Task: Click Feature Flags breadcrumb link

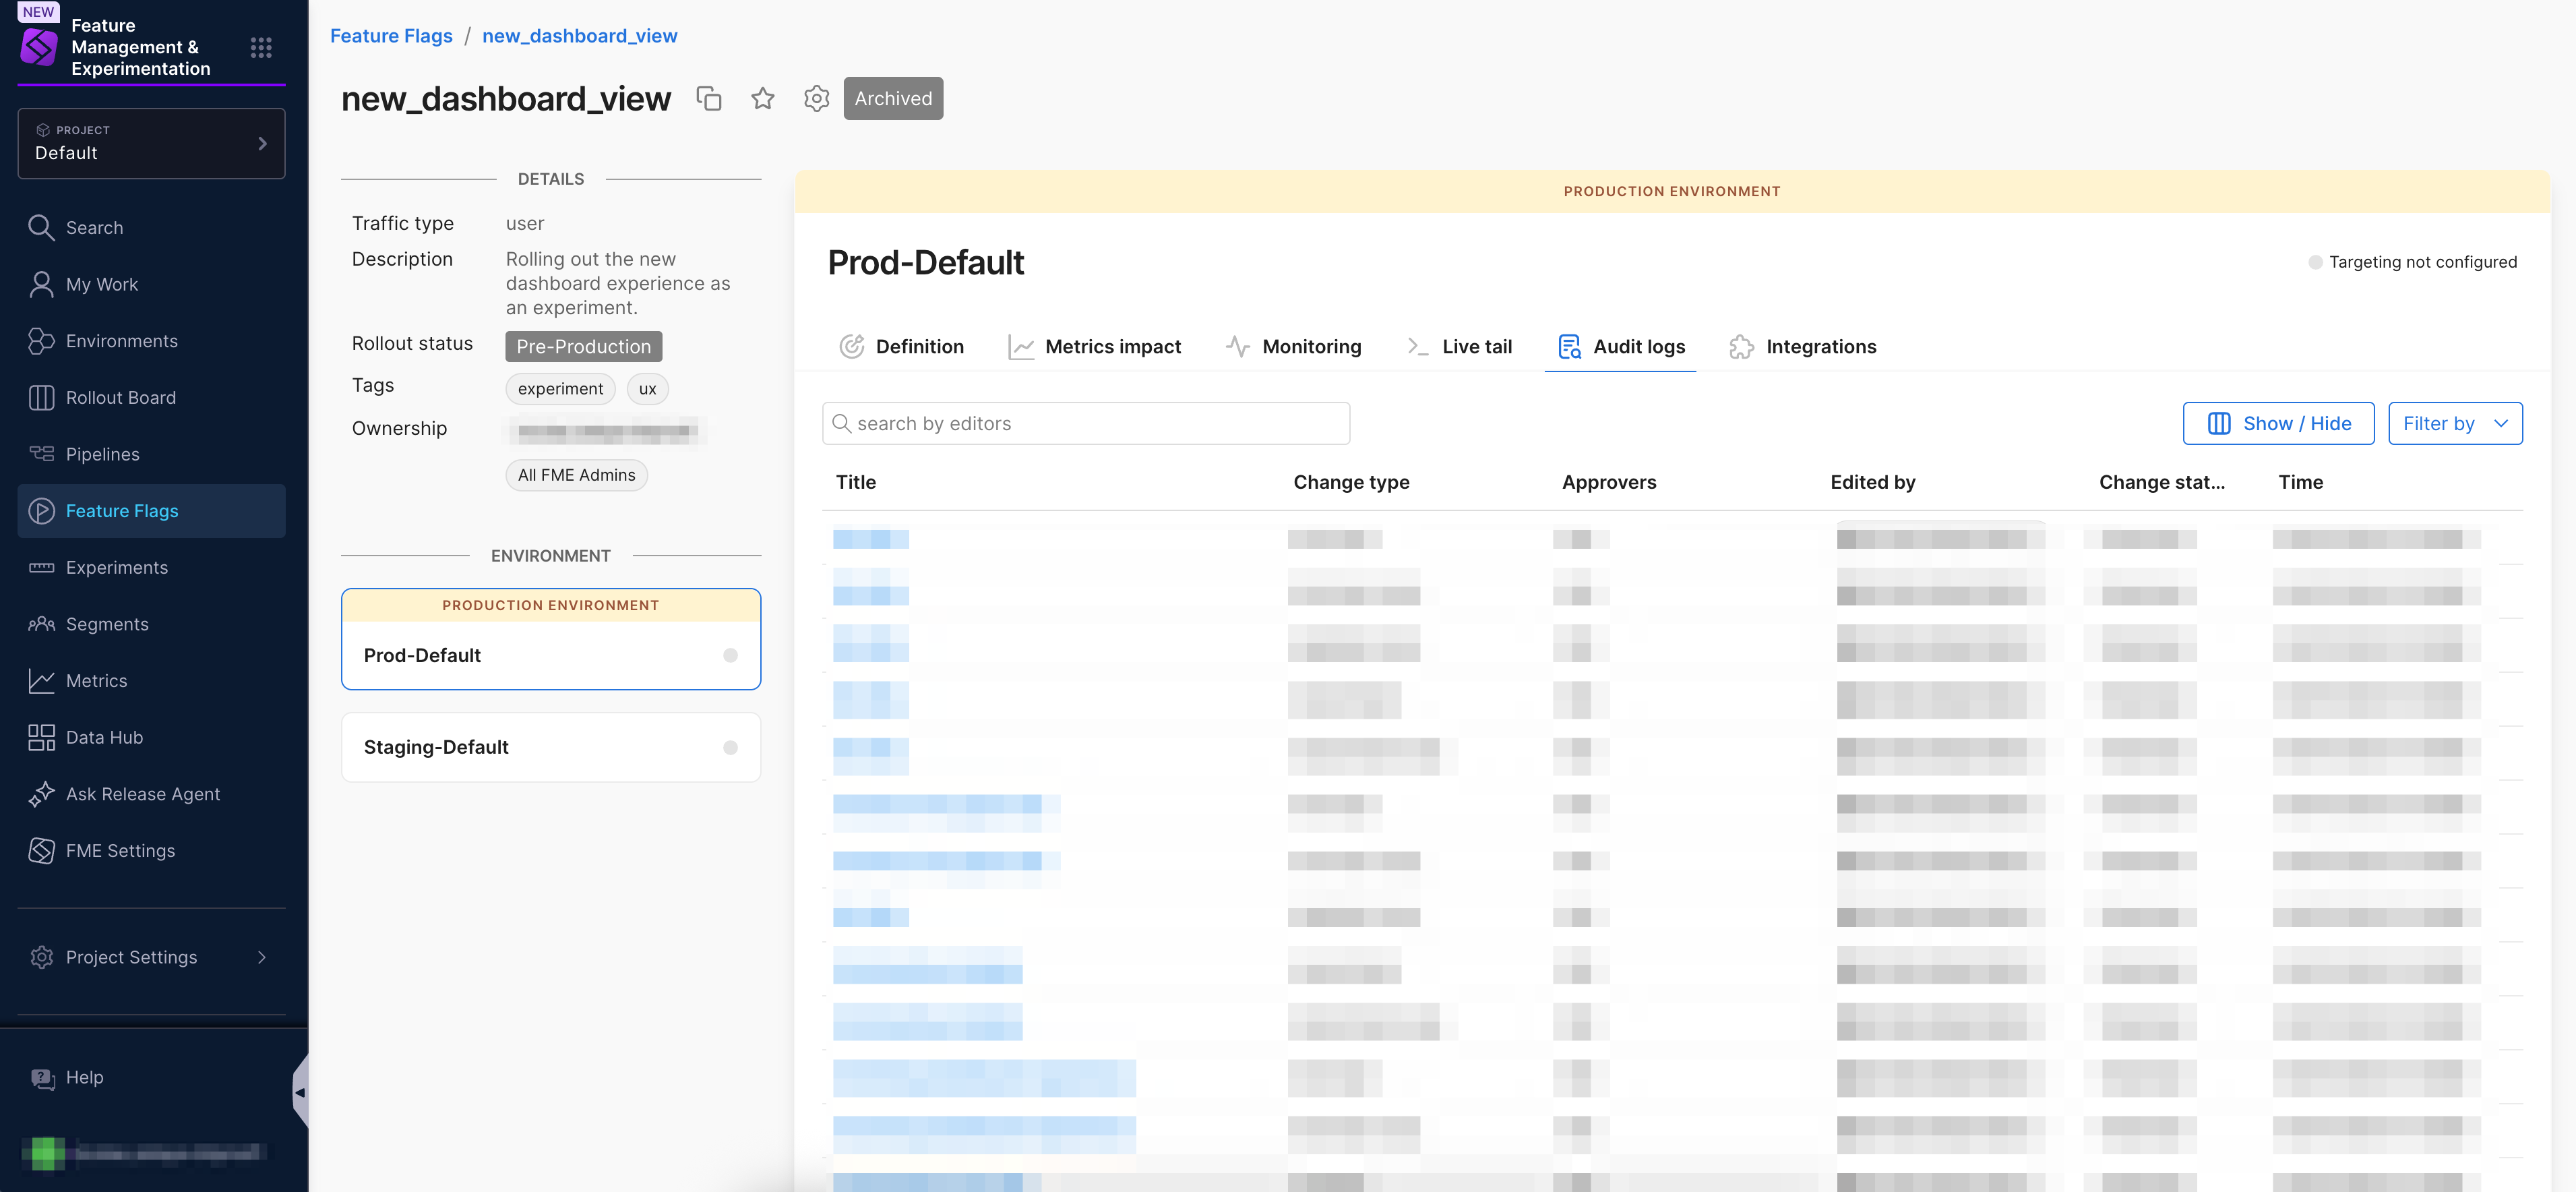Action: pyautogui.click(x=391, y=36)
